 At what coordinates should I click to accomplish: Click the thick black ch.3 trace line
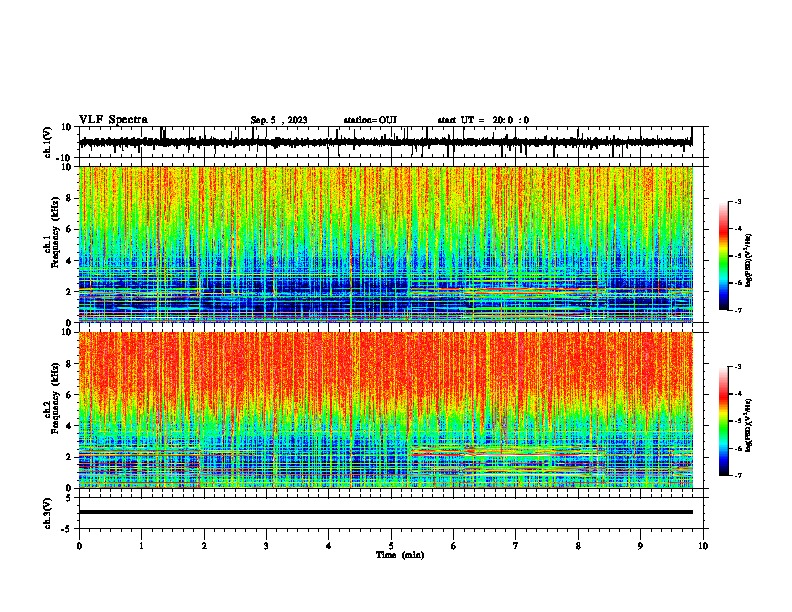pos(386,512)
